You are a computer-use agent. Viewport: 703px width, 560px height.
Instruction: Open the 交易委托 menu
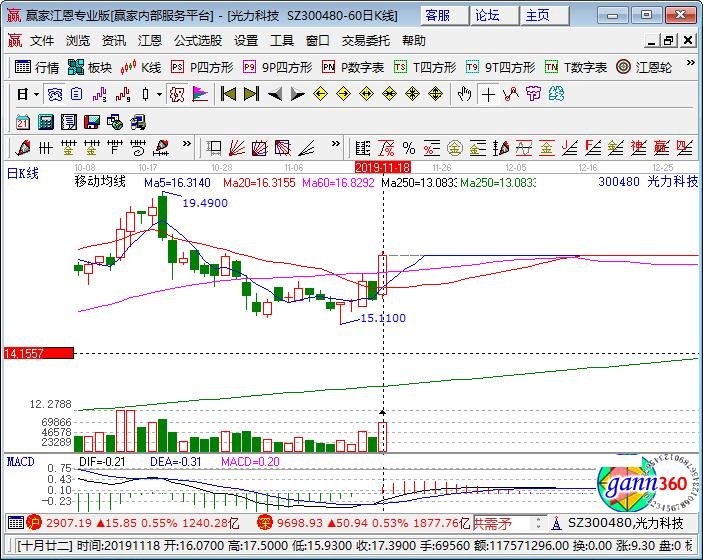[365, 41]
